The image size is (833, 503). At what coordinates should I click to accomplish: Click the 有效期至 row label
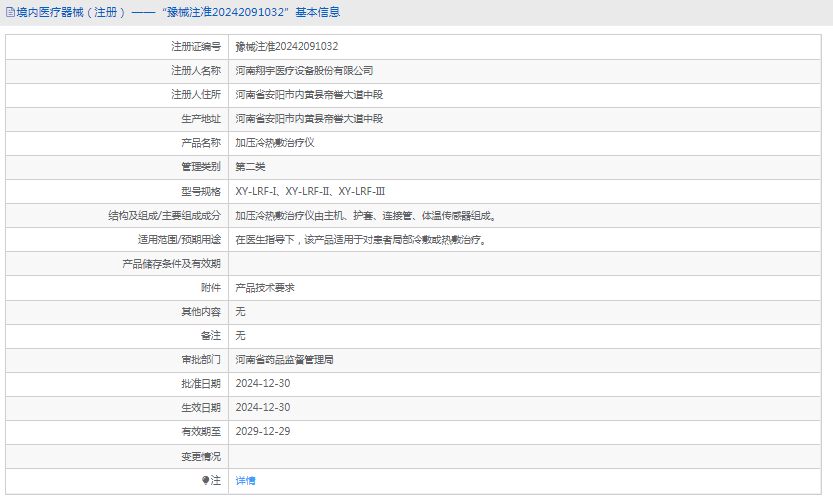pyautogui.click(x=201, y=431)
